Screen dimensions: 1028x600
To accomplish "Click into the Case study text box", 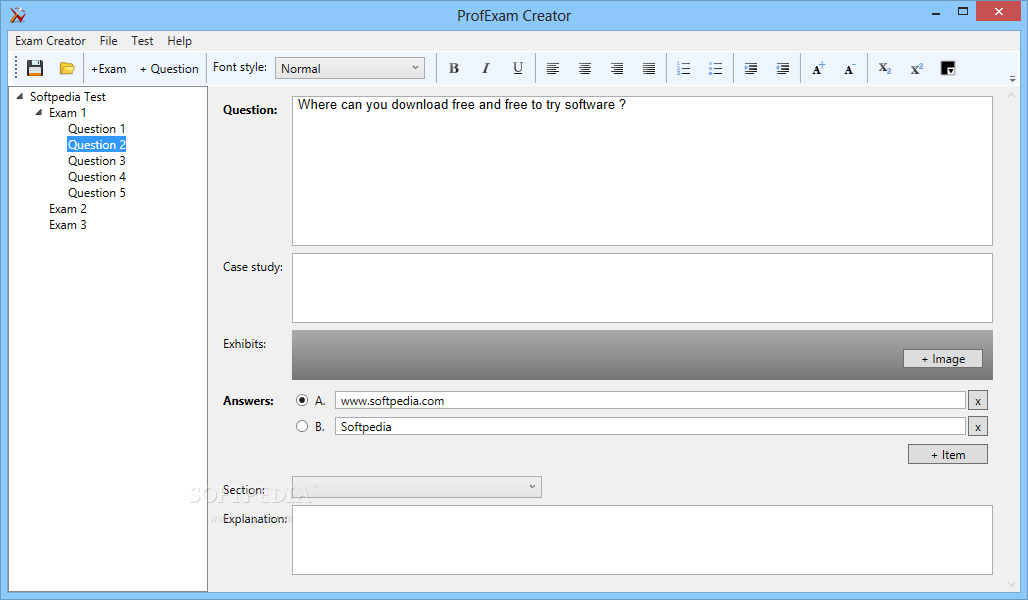I will 642,288.
